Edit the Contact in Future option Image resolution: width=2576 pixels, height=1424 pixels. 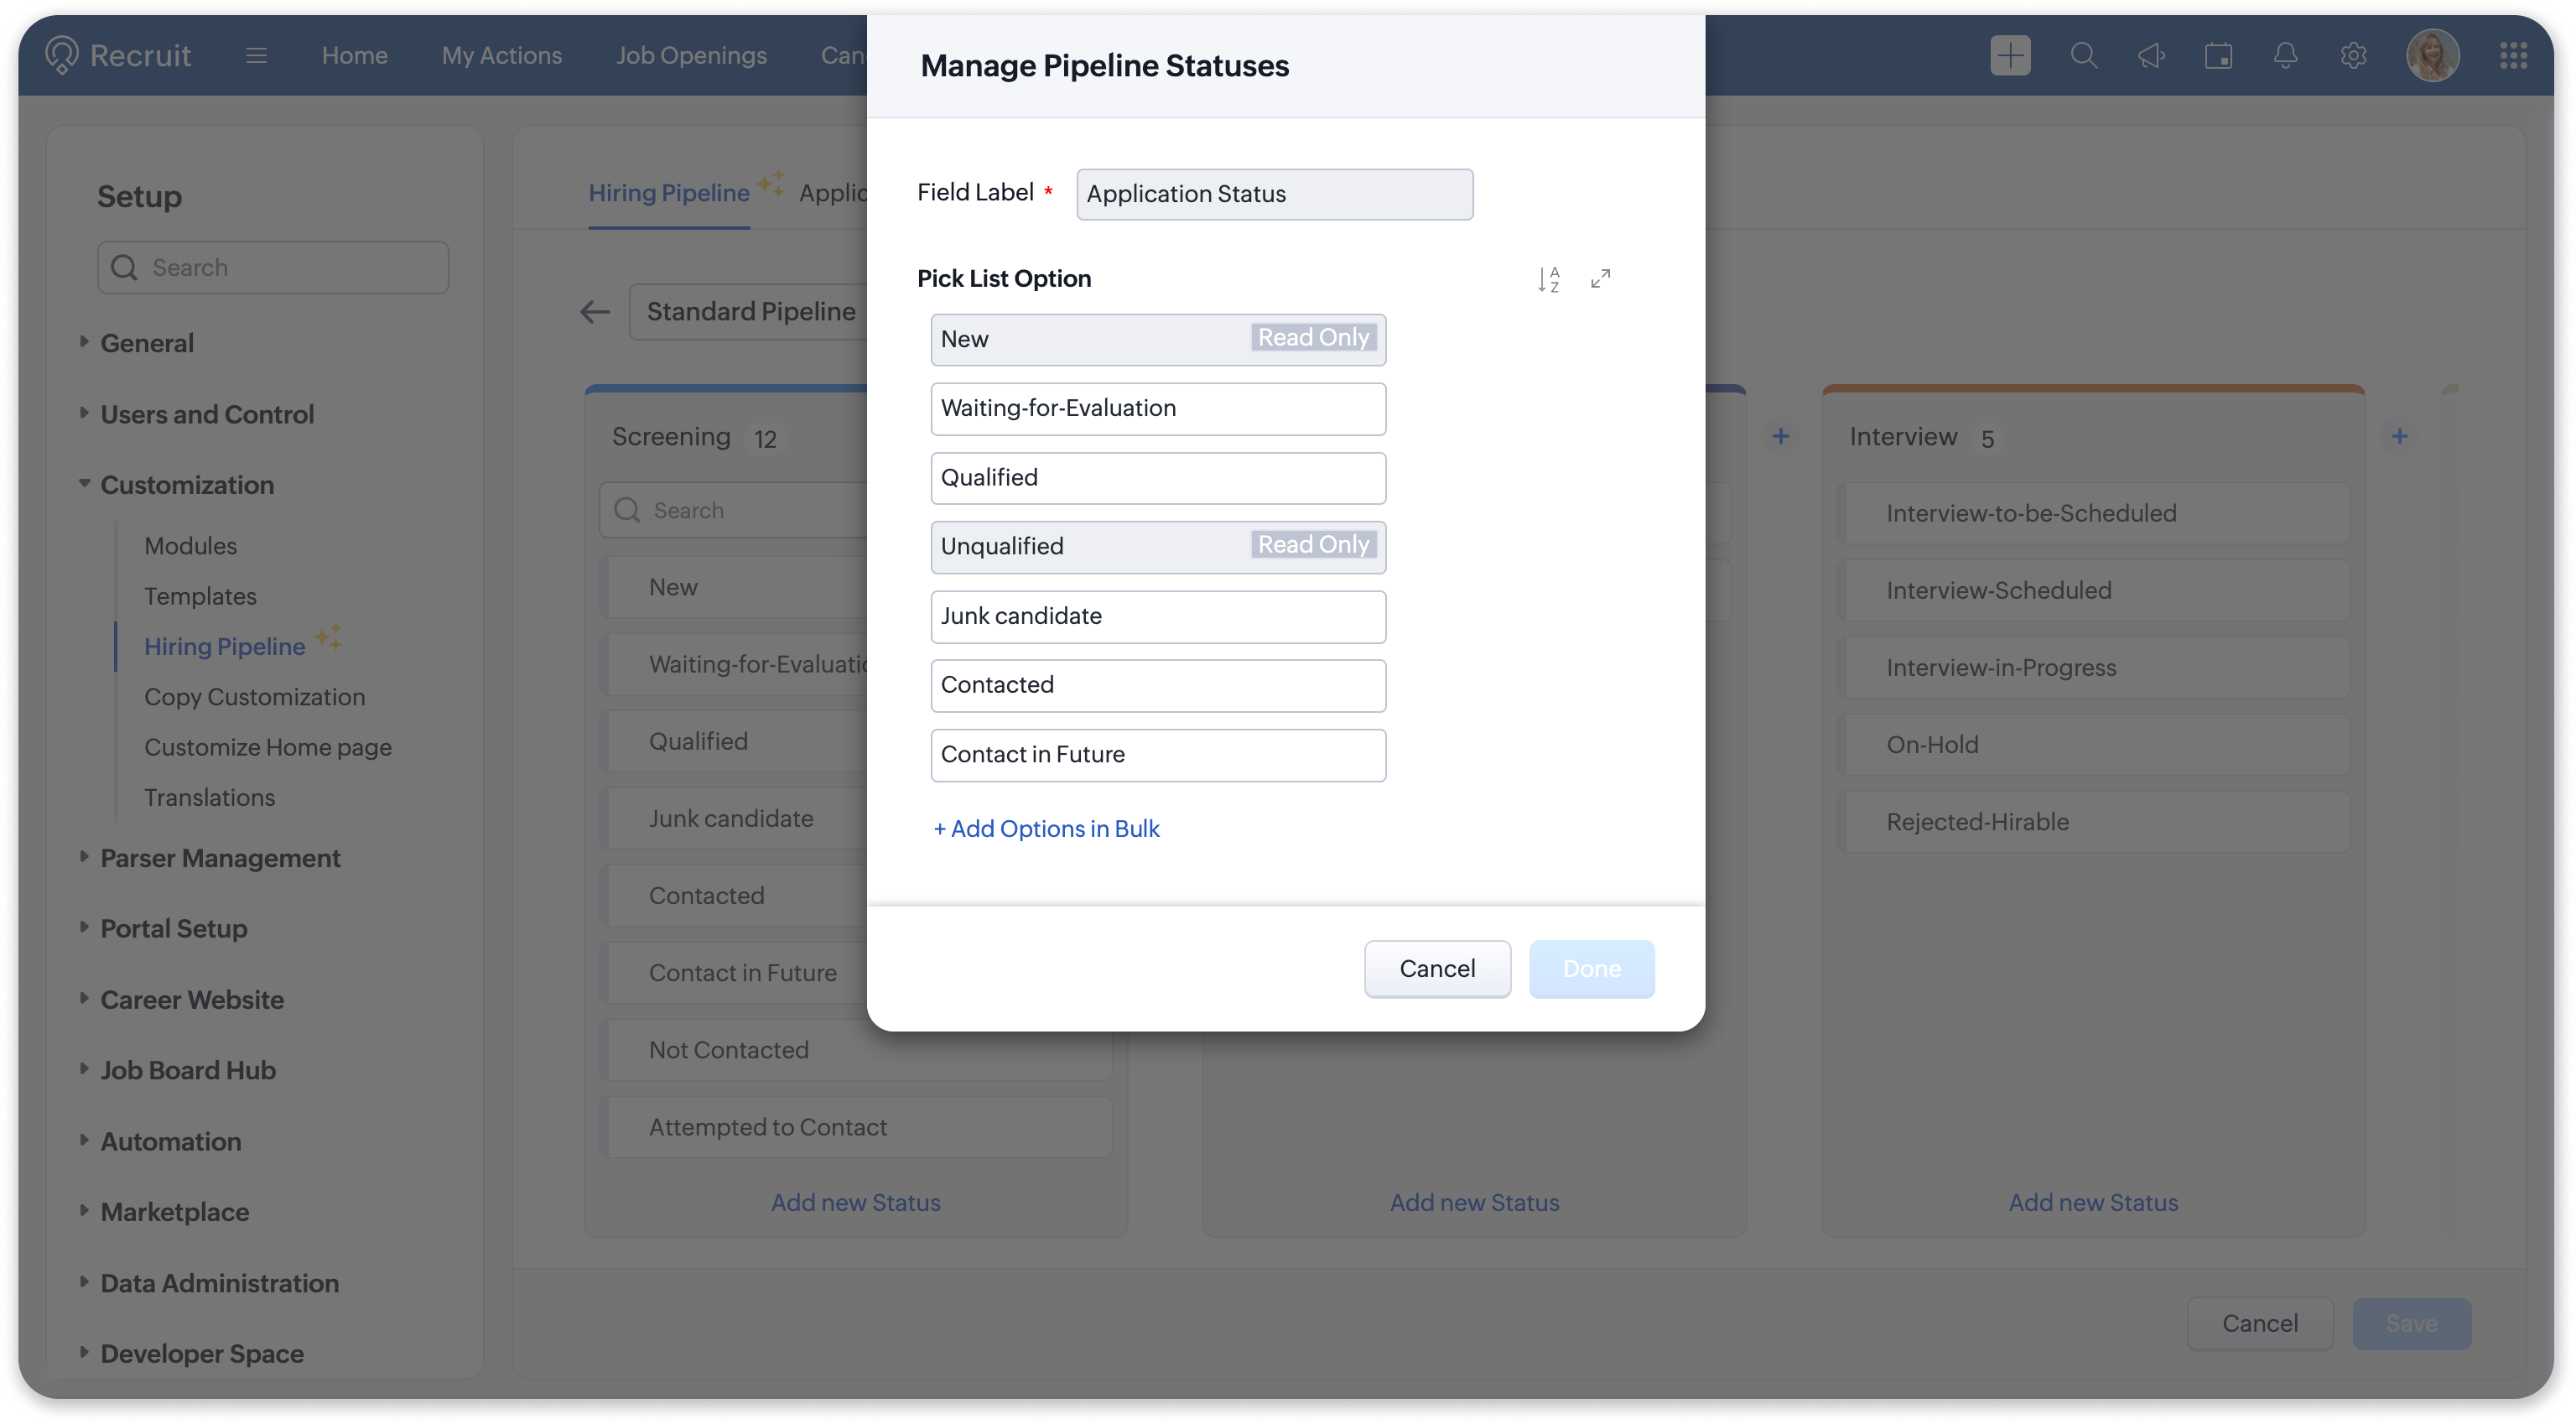(x=1158, y=755)
